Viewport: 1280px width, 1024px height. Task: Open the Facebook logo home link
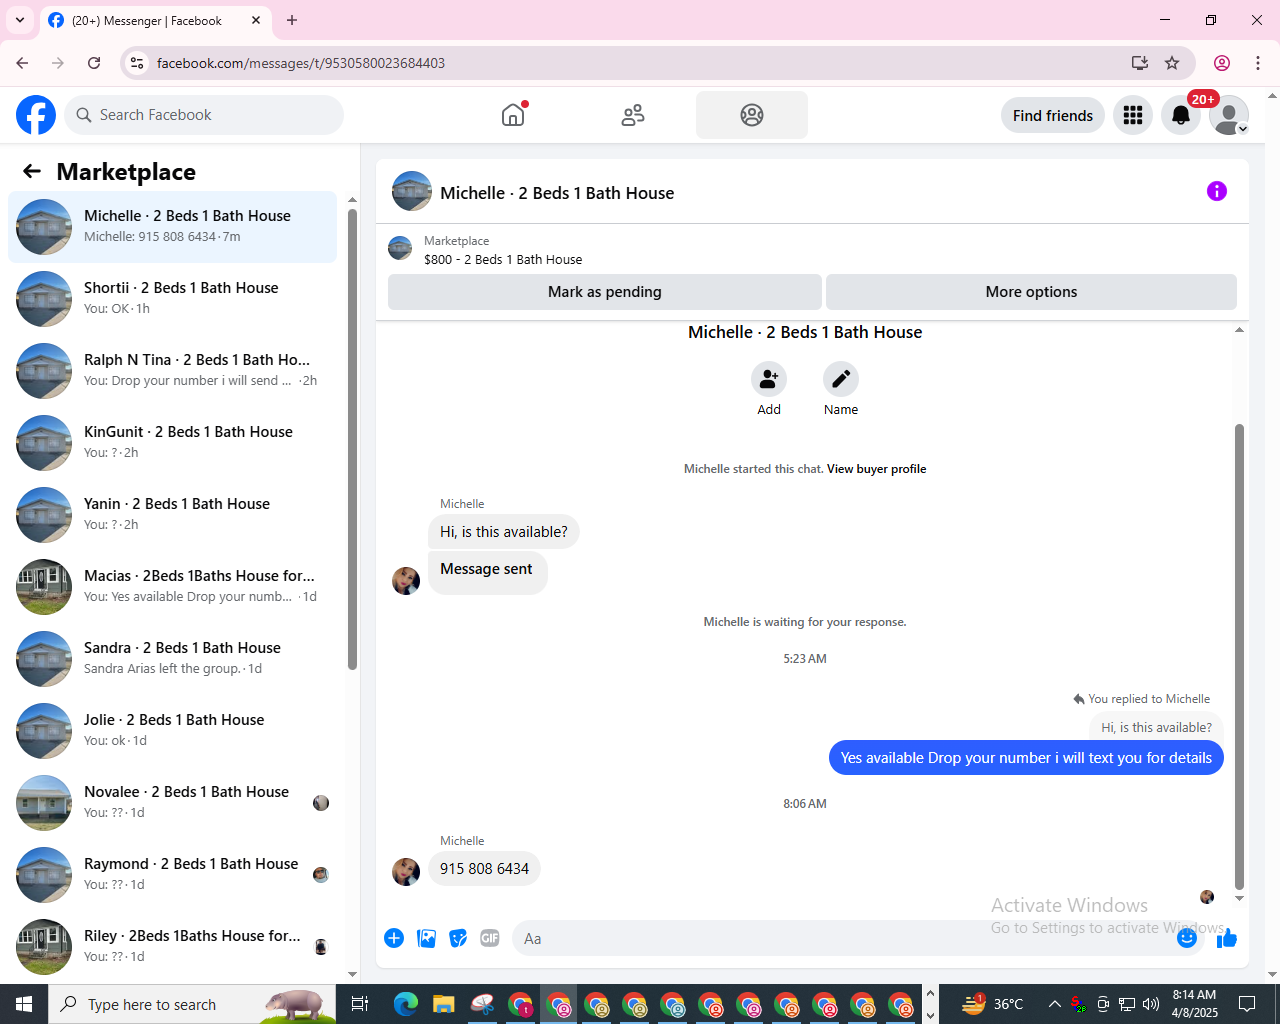pyautogui.click(x=36, y=115)
